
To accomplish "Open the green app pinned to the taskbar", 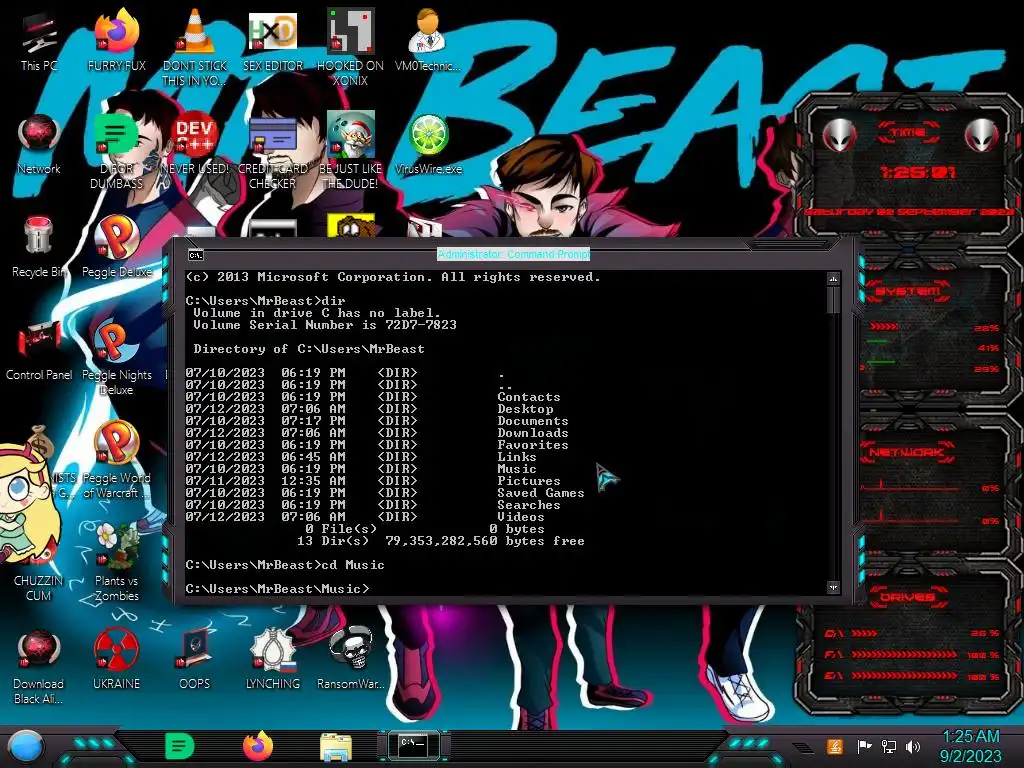I will point(180,746).
